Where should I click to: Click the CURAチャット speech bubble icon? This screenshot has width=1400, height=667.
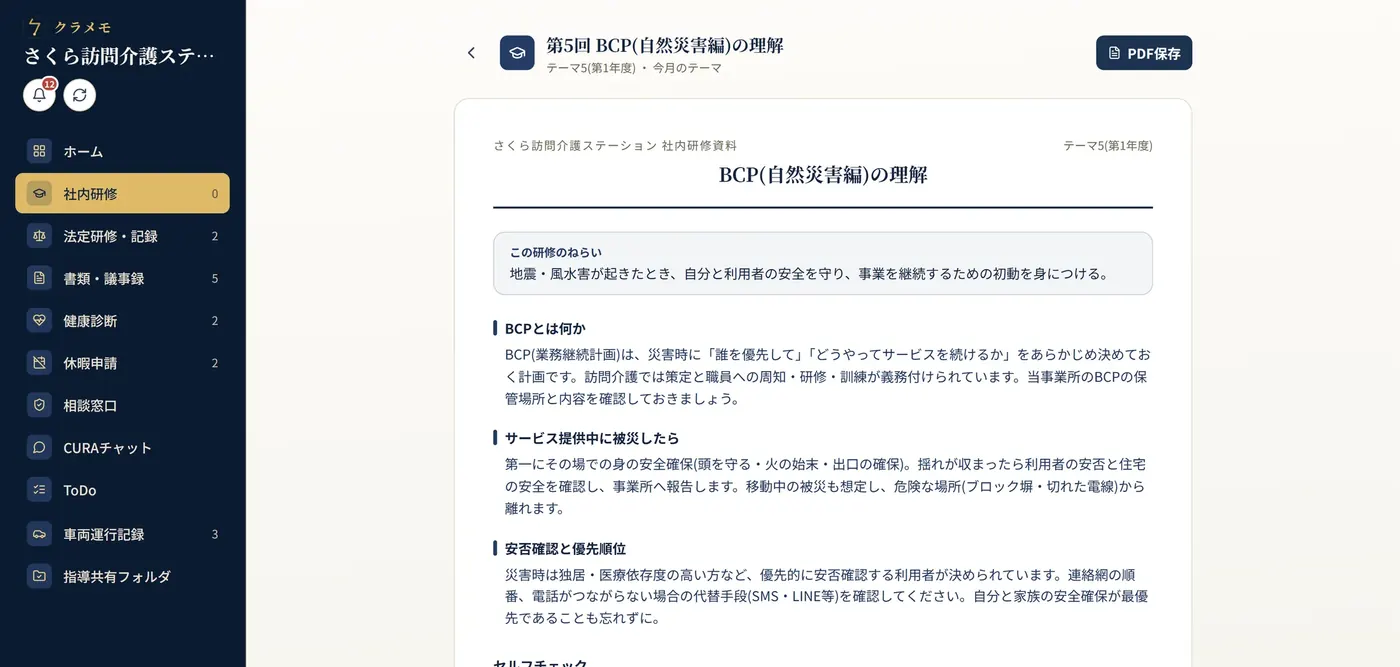click(x=39, y=447)
